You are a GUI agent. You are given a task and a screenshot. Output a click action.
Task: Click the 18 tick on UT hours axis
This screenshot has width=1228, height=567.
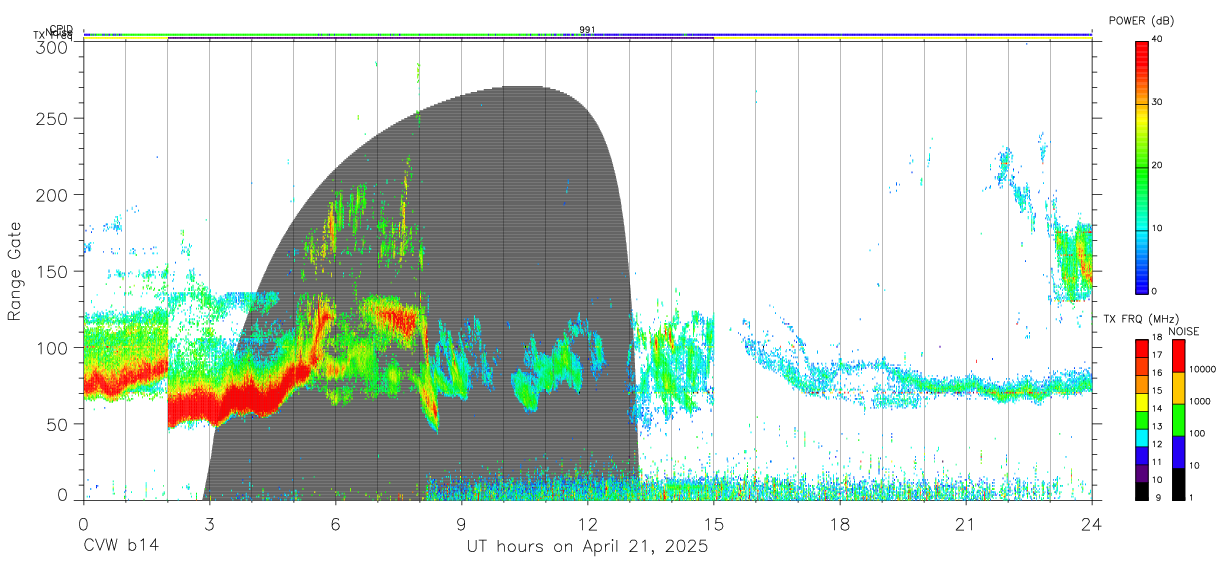coord(840,524)
